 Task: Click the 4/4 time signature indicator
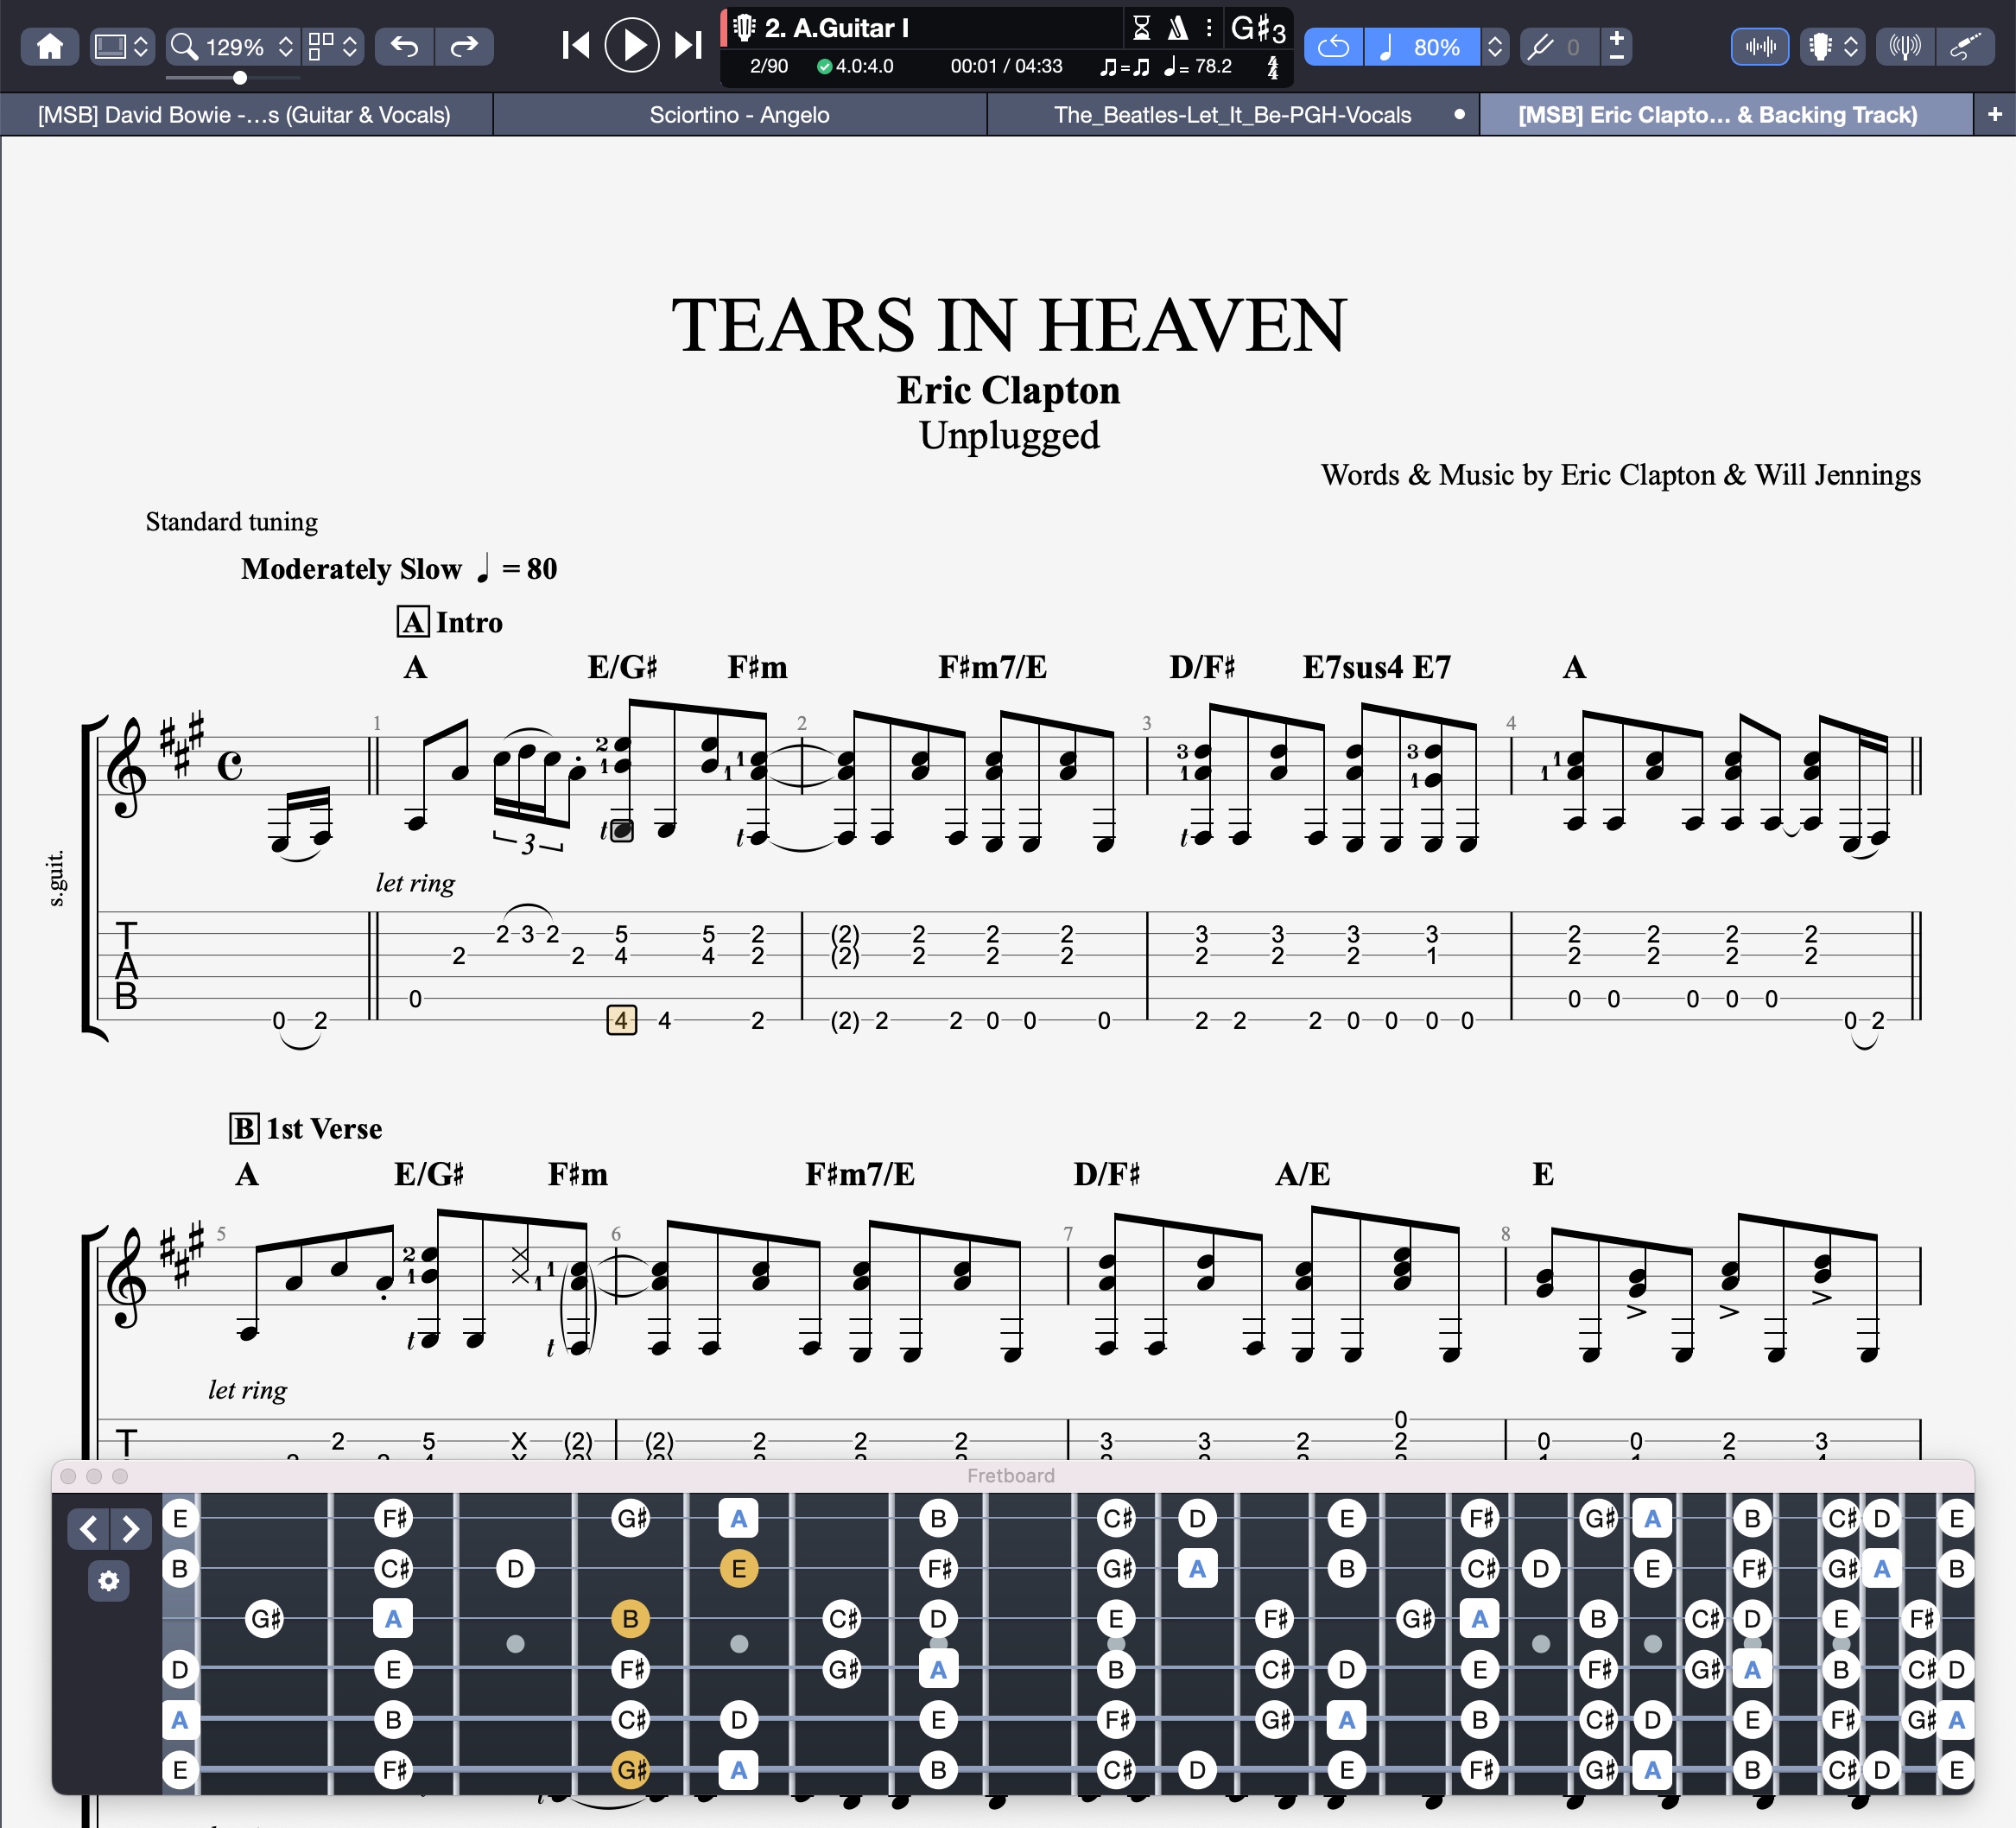1273,67
